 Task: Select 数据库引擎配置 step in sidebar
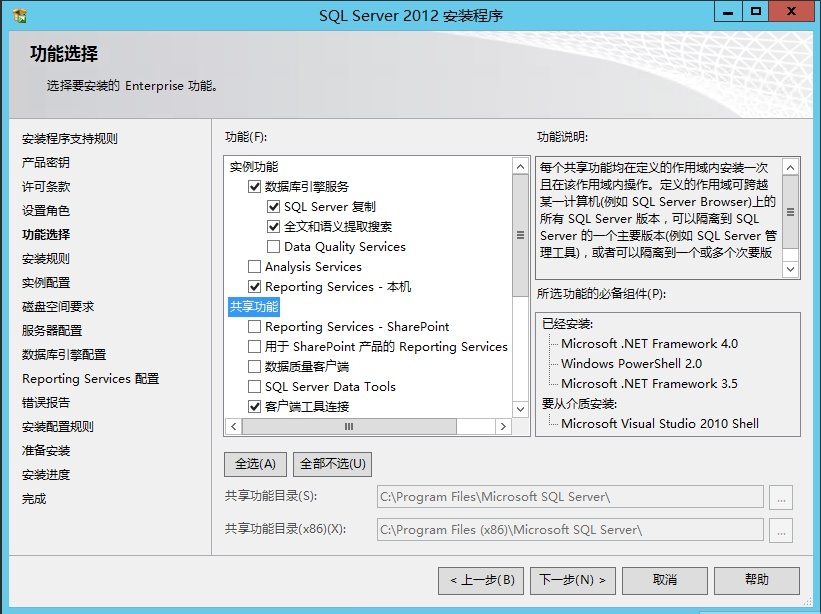[x=64, y=355]
